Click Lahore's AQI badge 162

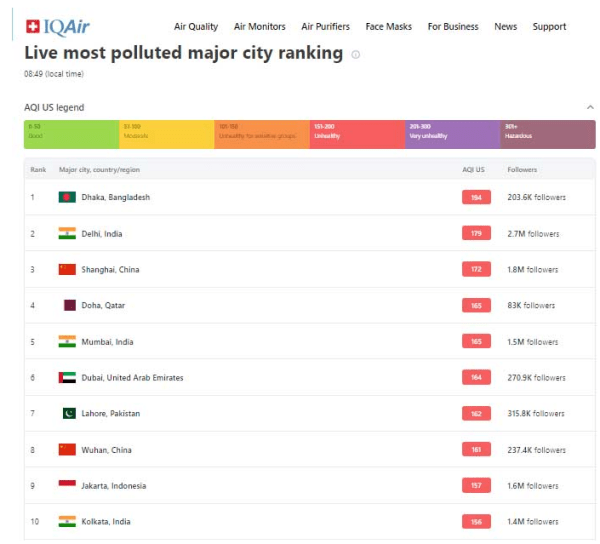coord(476,414)
